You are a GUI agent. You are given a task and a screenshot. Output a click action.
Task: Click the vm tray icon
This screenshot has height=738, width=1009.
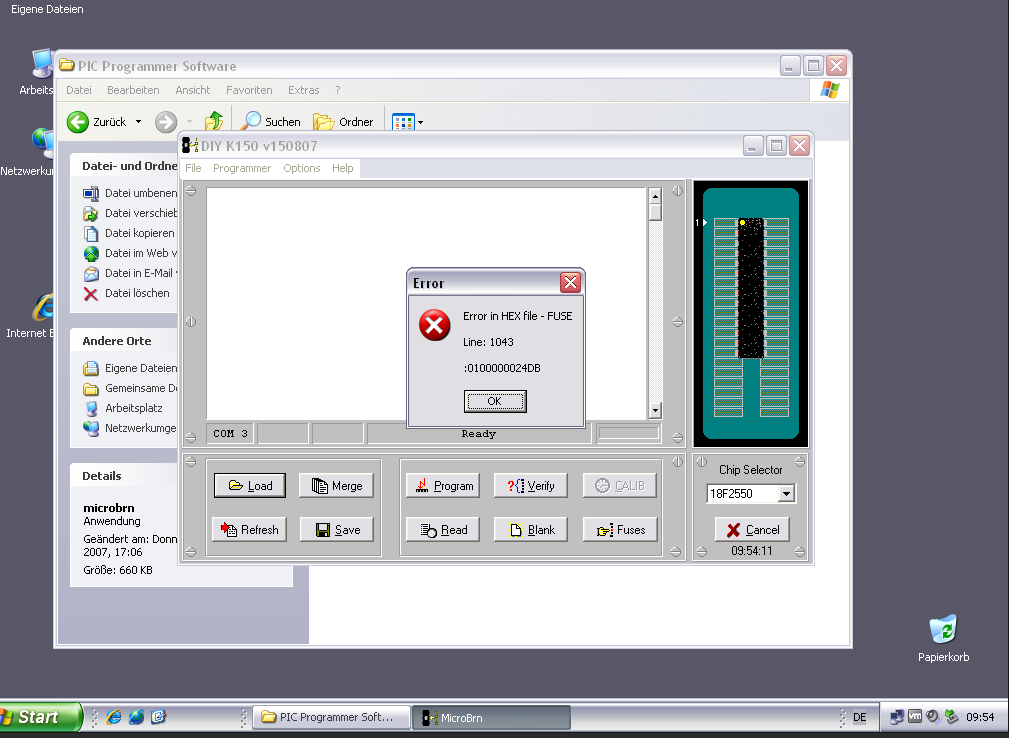tap(914, 716)
